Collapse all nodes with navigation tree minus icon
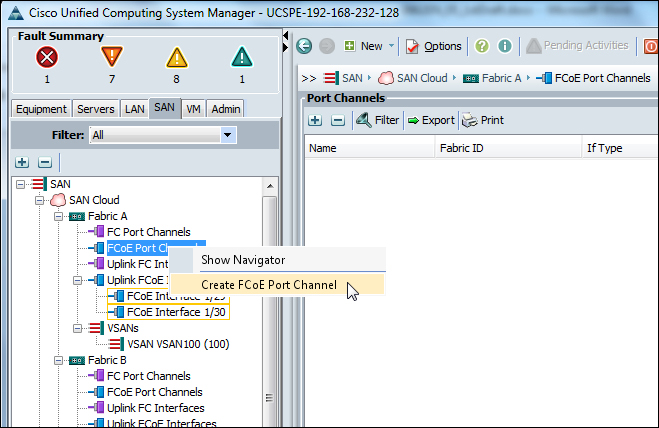 45,162
